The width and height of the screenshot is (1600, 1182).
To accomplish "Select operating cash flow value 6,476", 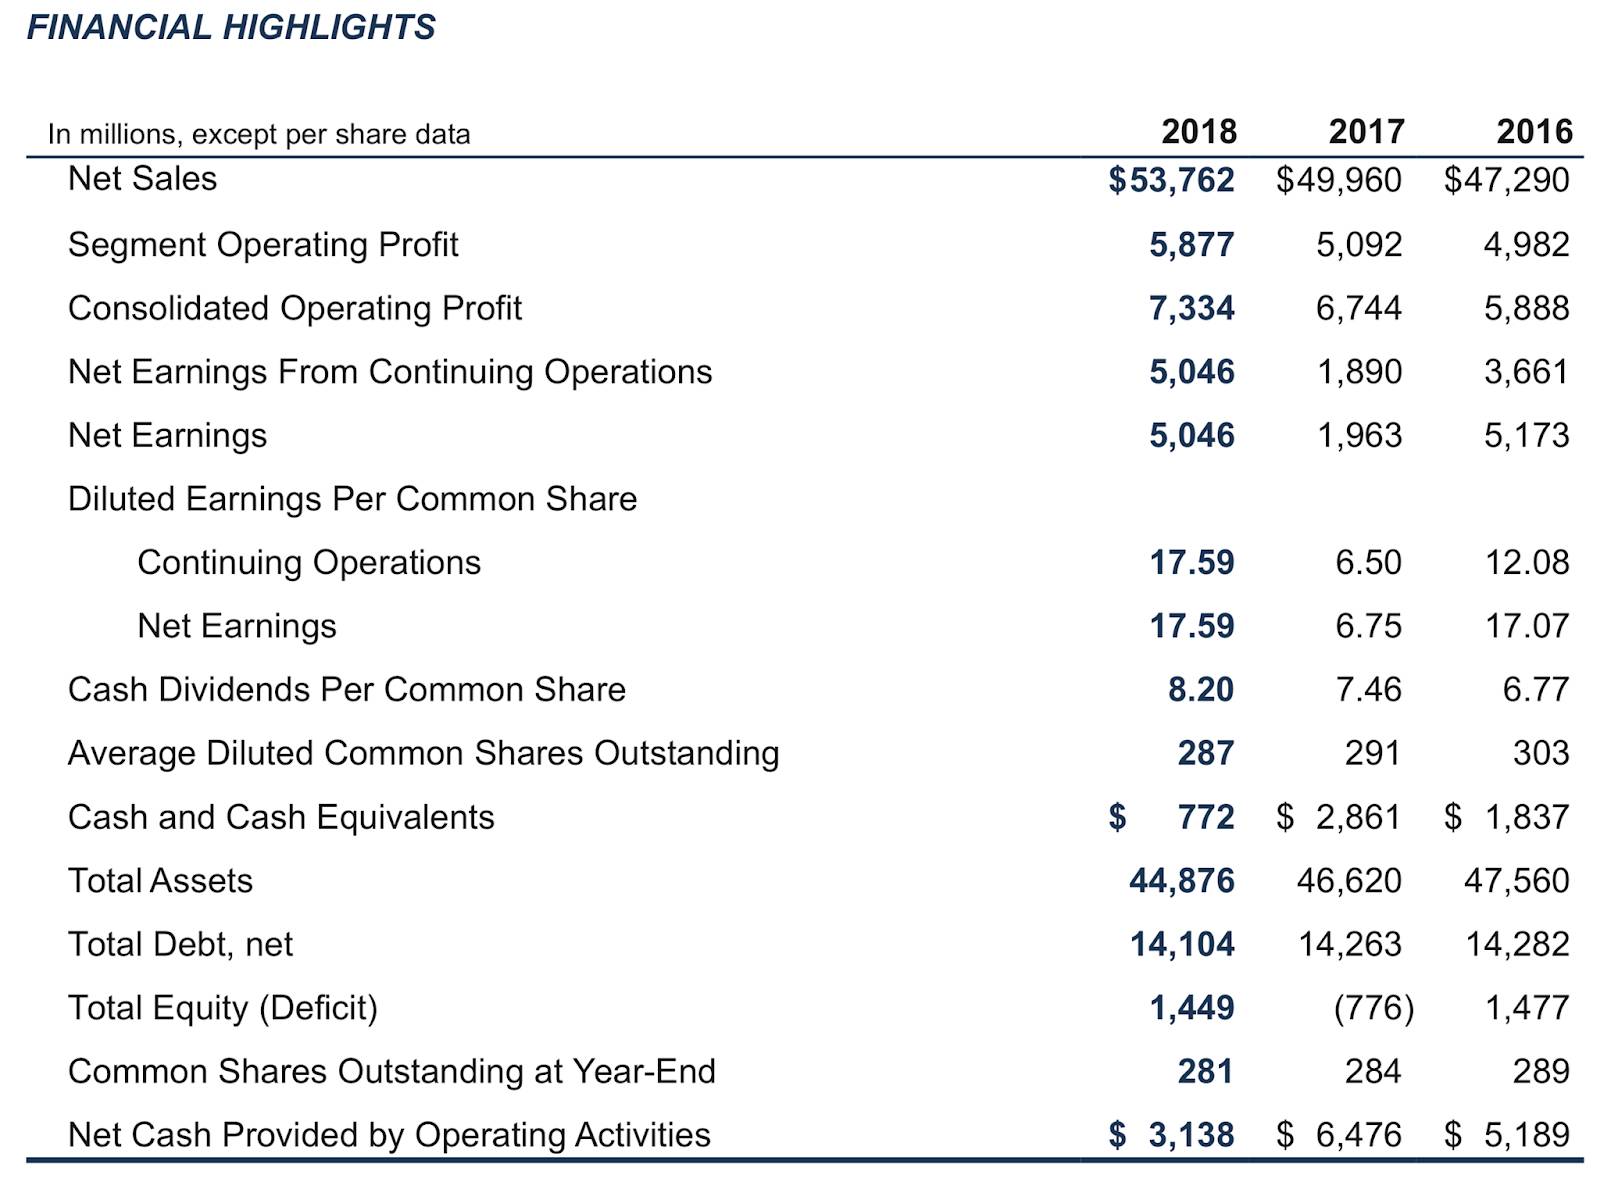I will (1359, 1136).
